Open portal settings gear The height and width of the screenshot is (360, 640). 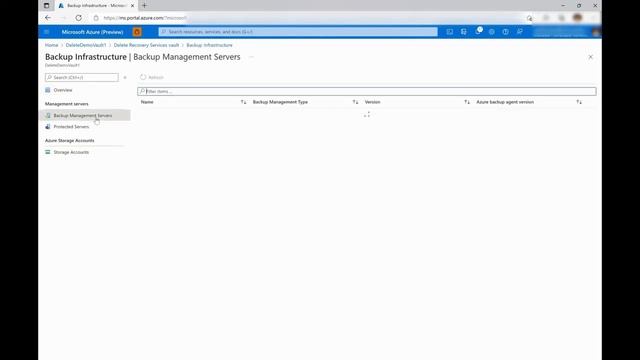[x=491, y=32]
